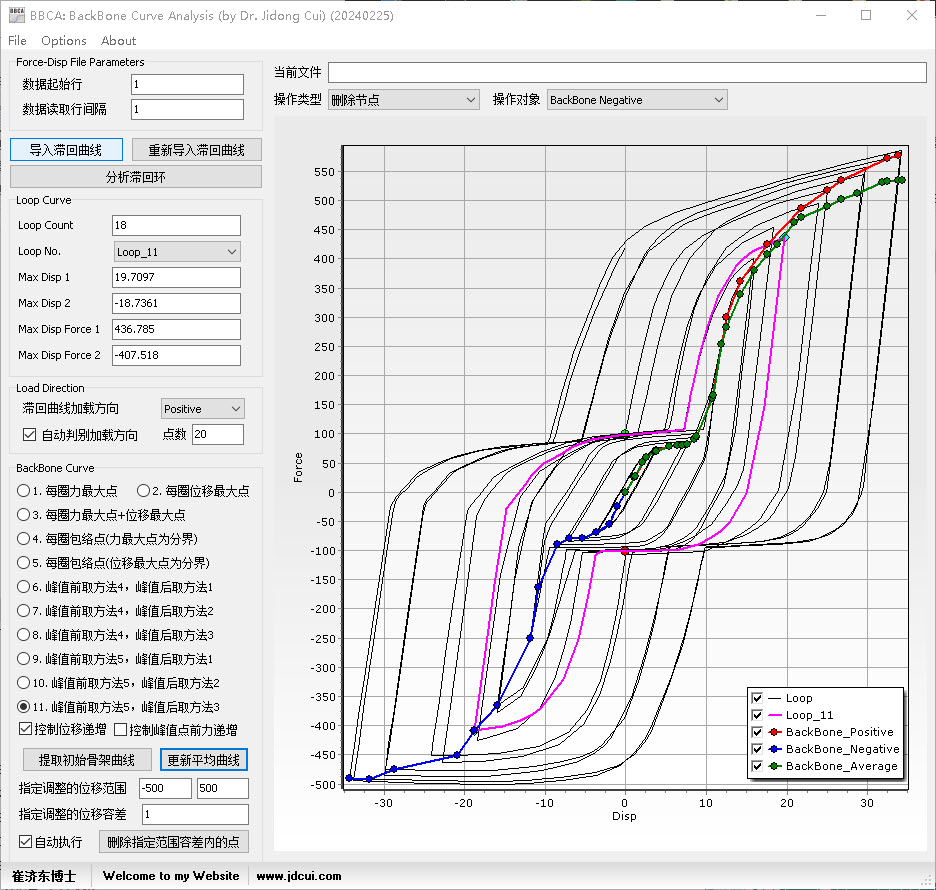
Task: Click the 删除指定范围容差内的点 button
Action: (173, 842)
